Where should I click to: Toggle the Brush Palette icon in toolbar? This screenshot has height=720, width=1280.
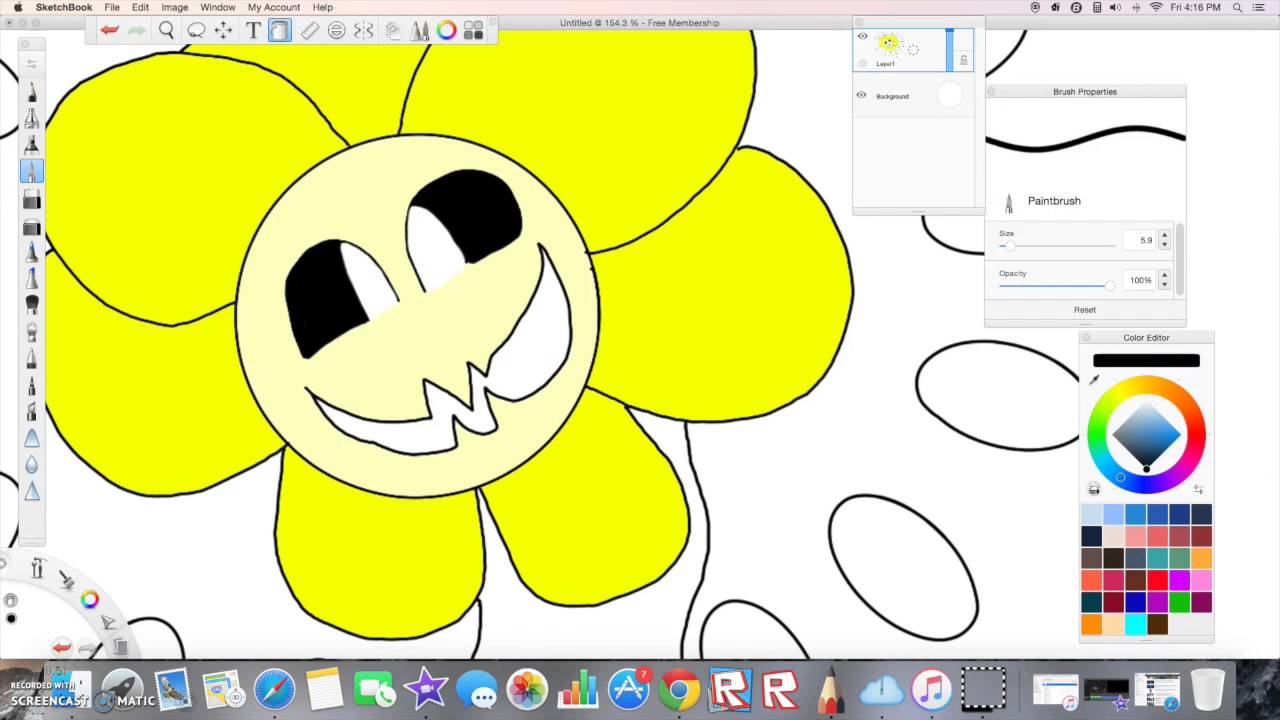coord(419,30)
